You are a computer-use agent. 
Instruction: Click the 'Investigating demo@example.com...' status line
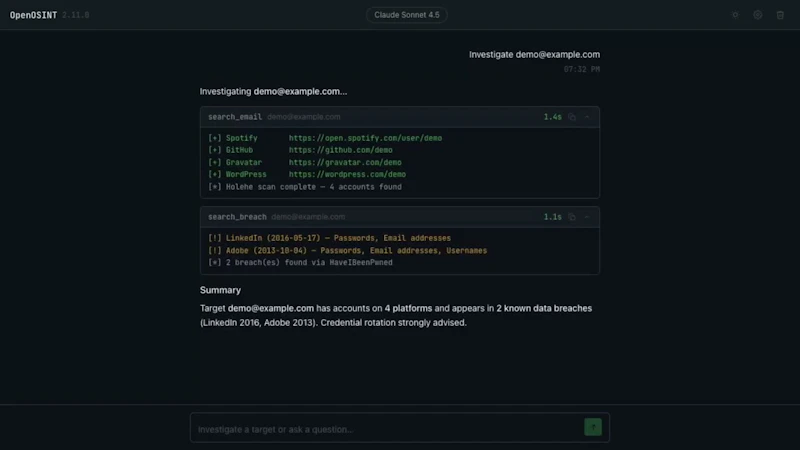point(273,91)
